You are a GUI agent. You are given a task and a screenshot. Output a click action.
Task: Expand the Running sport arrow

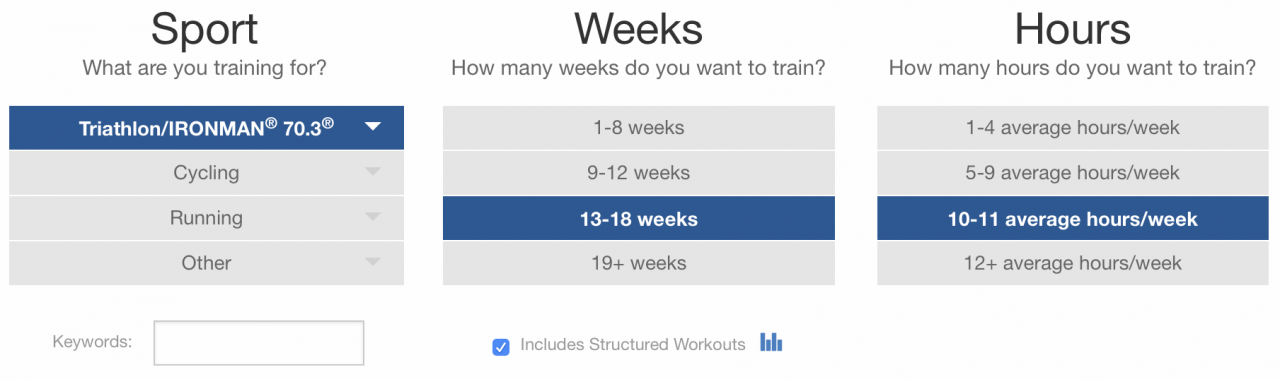pos(373,217)
